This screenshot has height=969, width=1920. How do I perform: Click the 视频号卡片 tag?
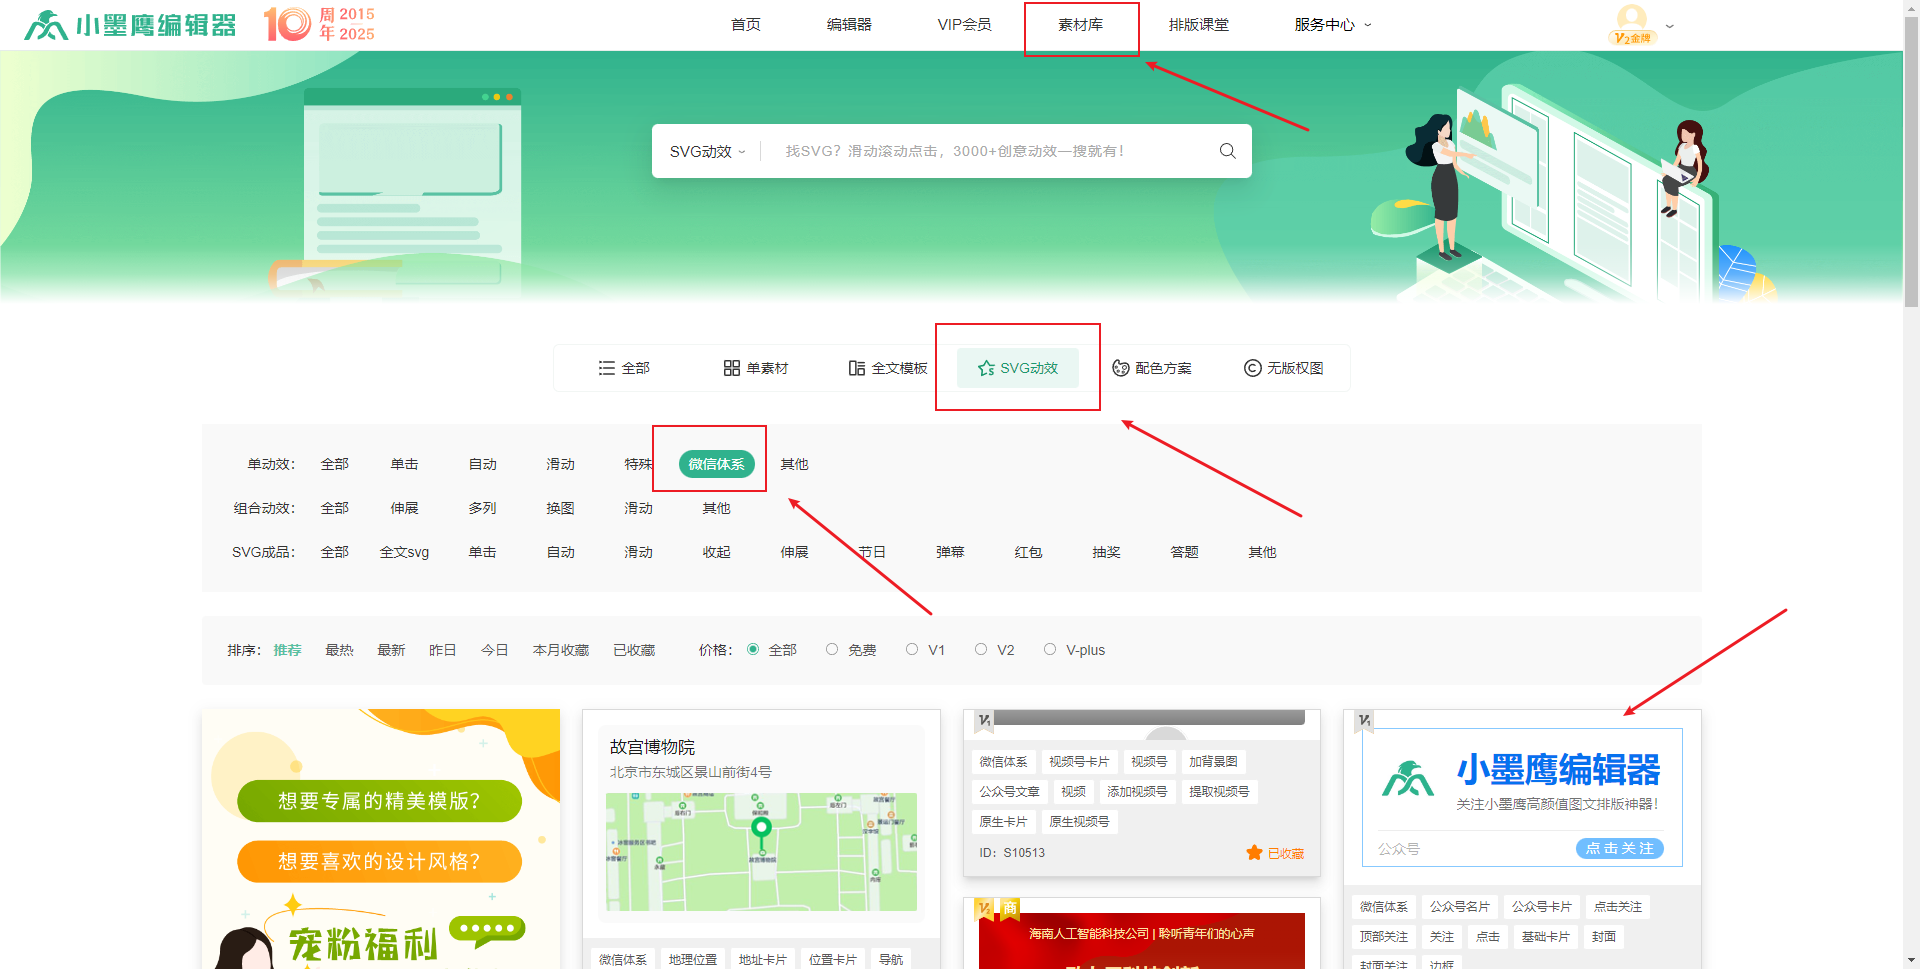tap(1079, 762)
